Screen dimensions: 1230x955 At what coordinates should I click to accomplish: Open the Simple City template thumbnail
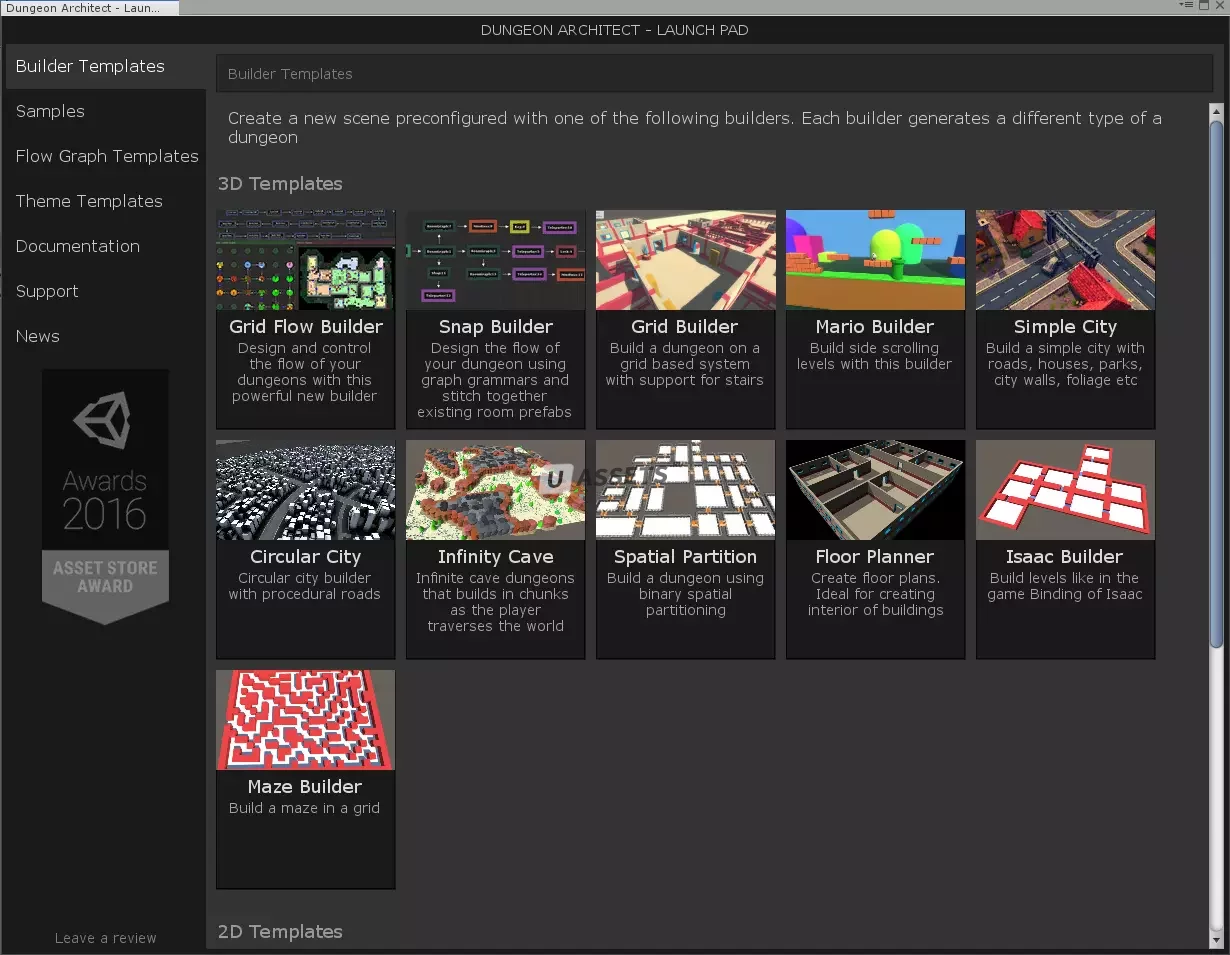click(x=1065, y=260)
